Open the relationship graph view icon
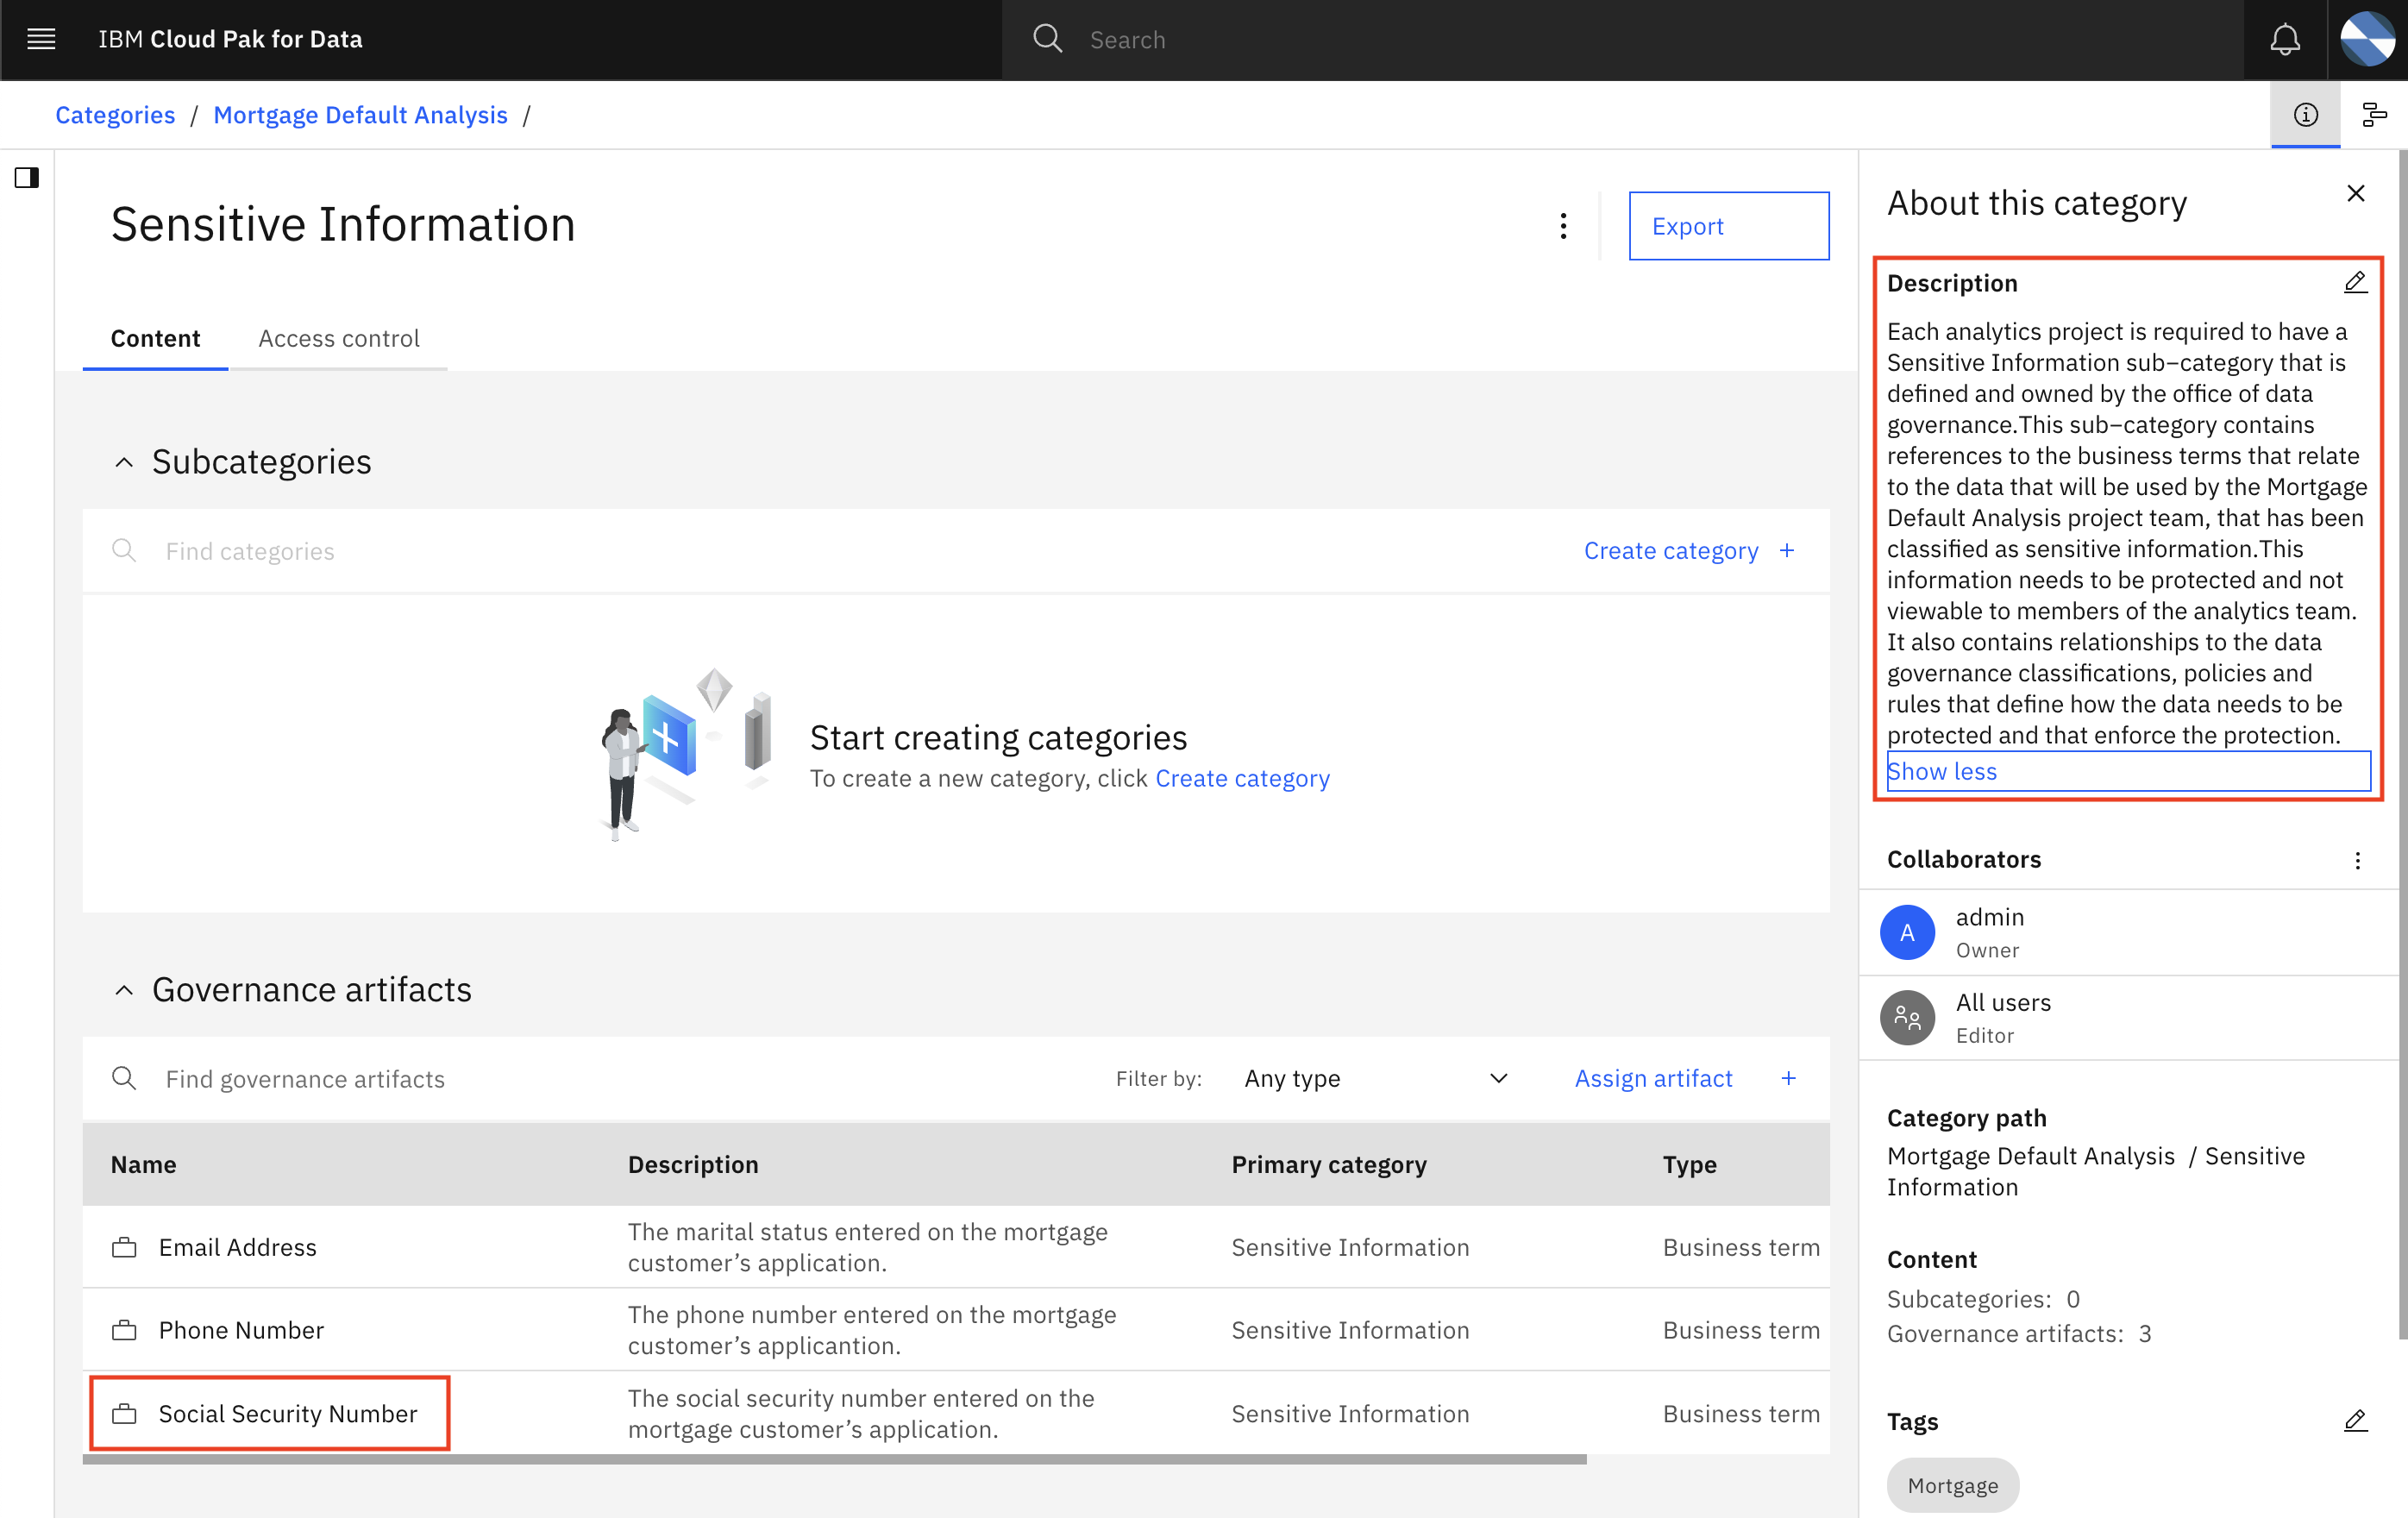2408x1518 pixels. tap(2374, 115)
